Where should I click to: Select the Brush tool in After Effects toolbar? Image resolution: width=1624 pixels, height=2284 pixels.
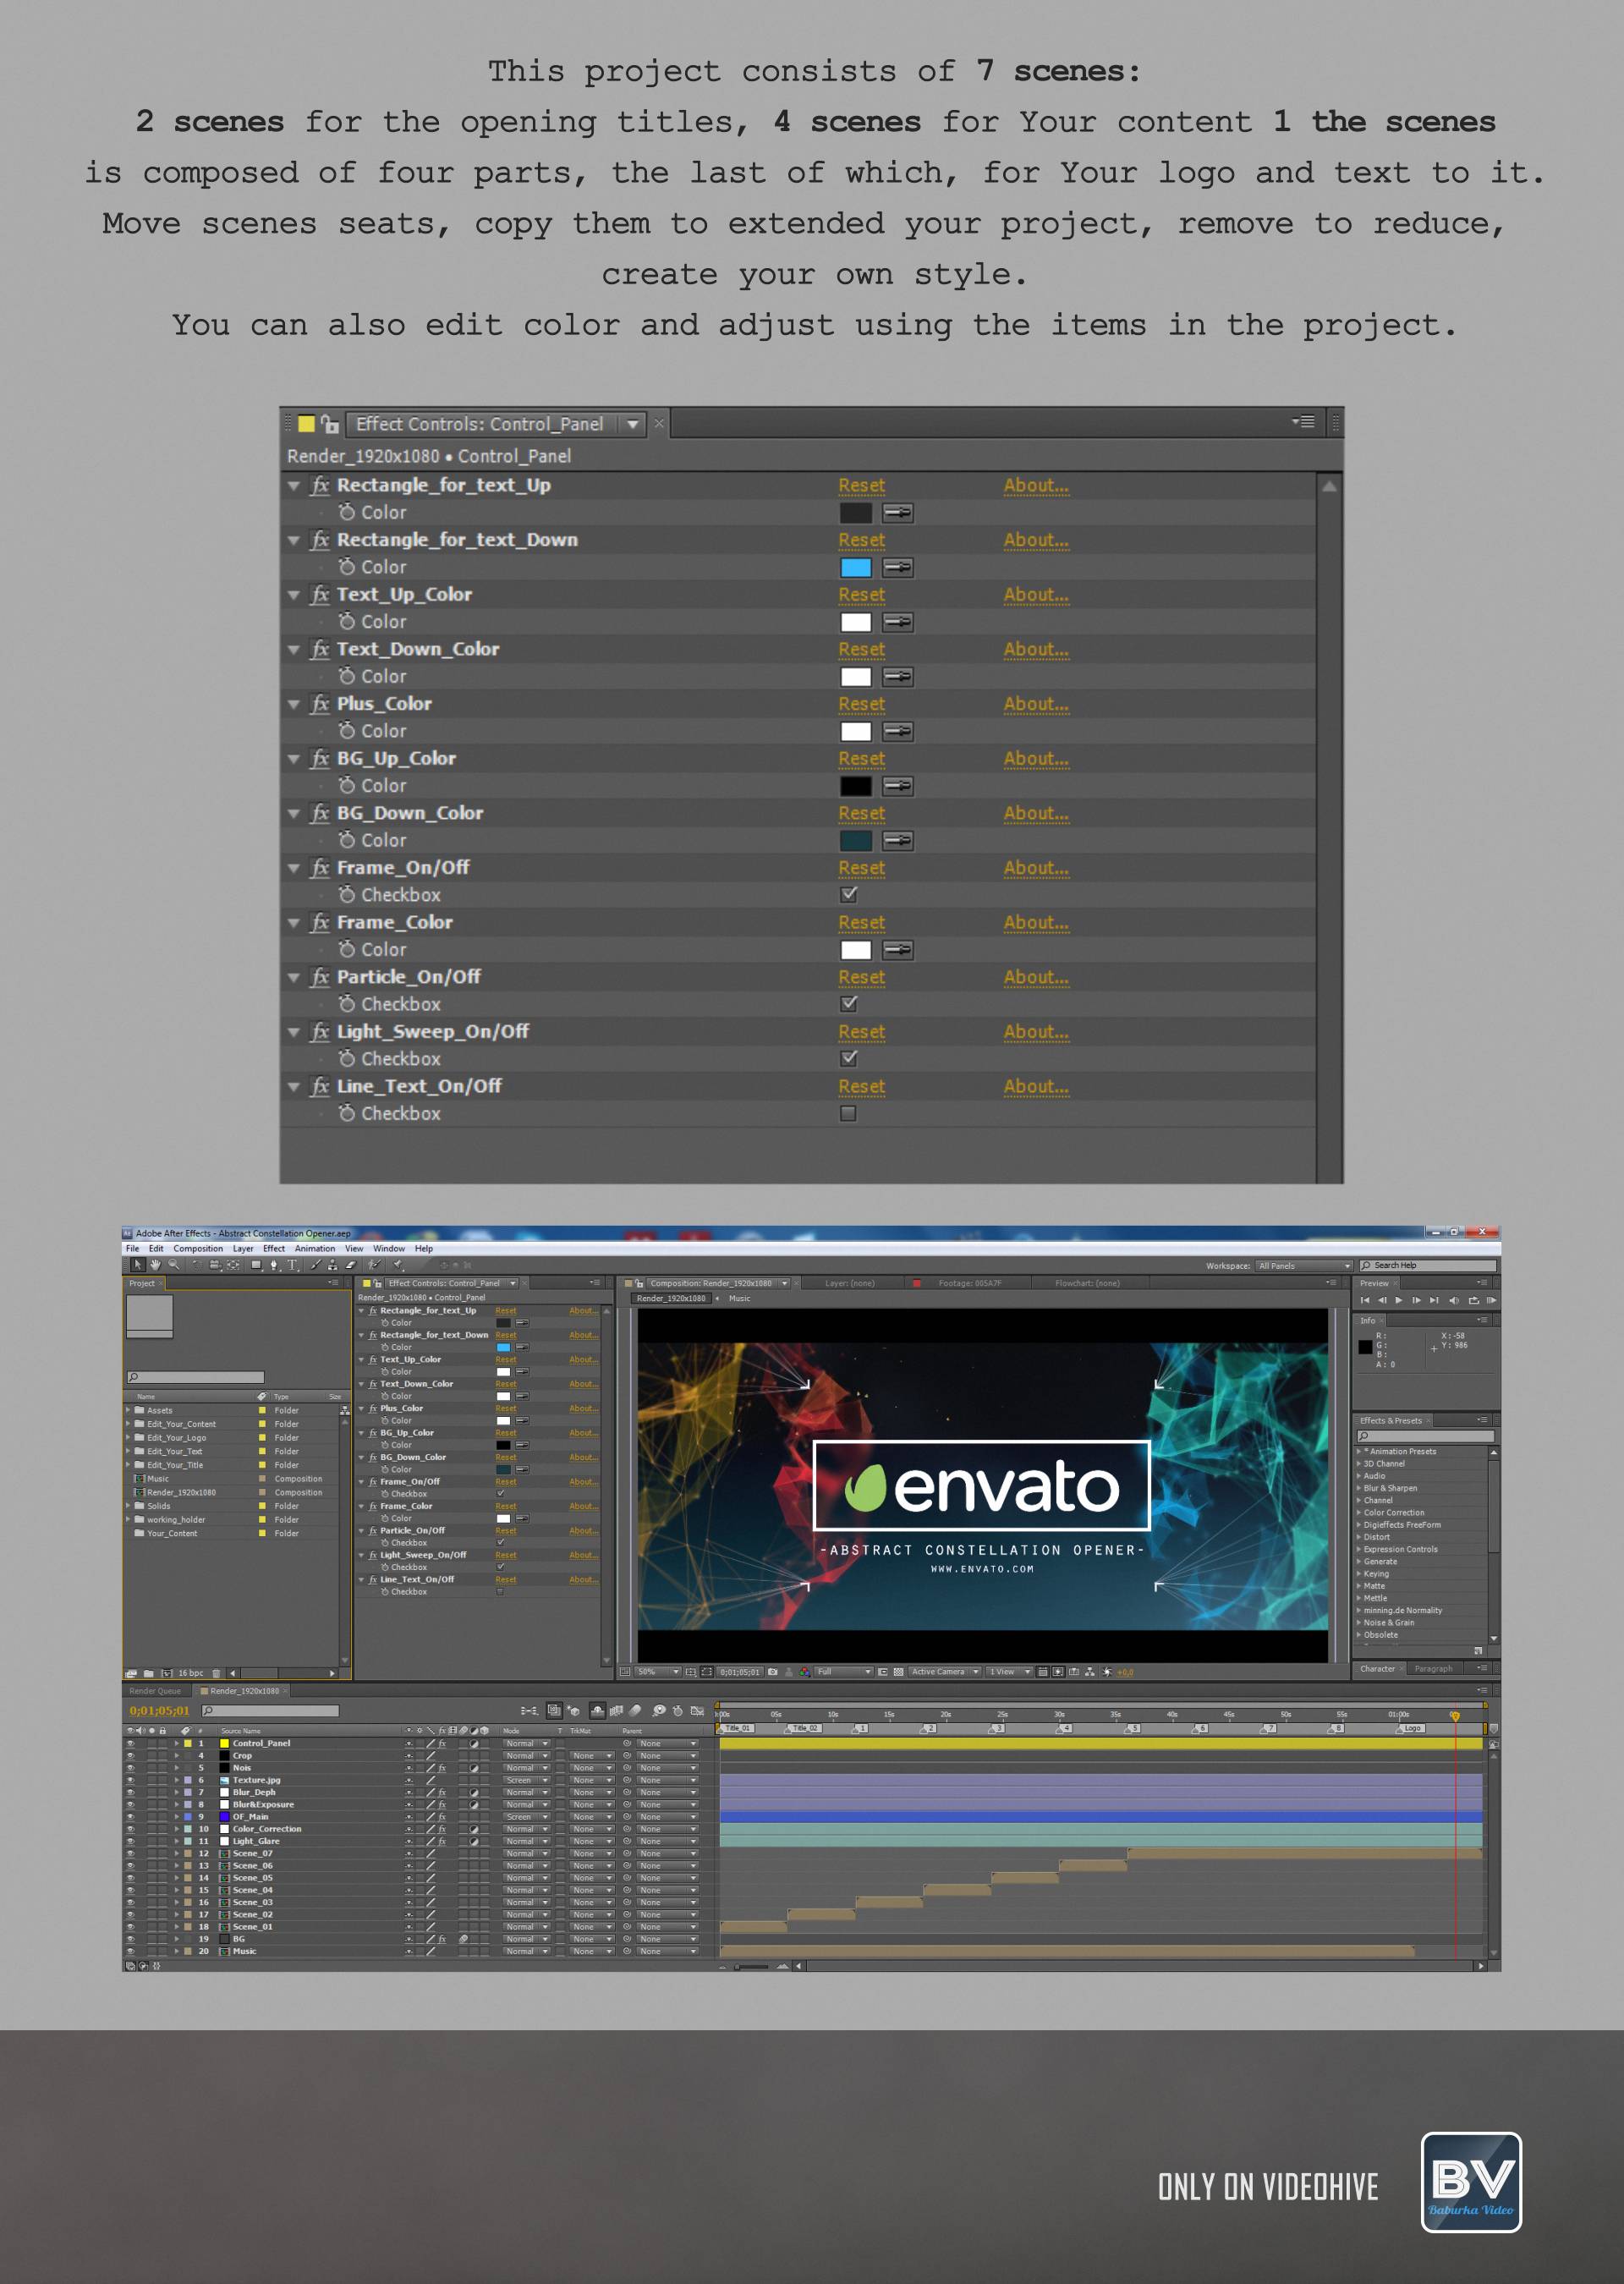click(316, 1265)
